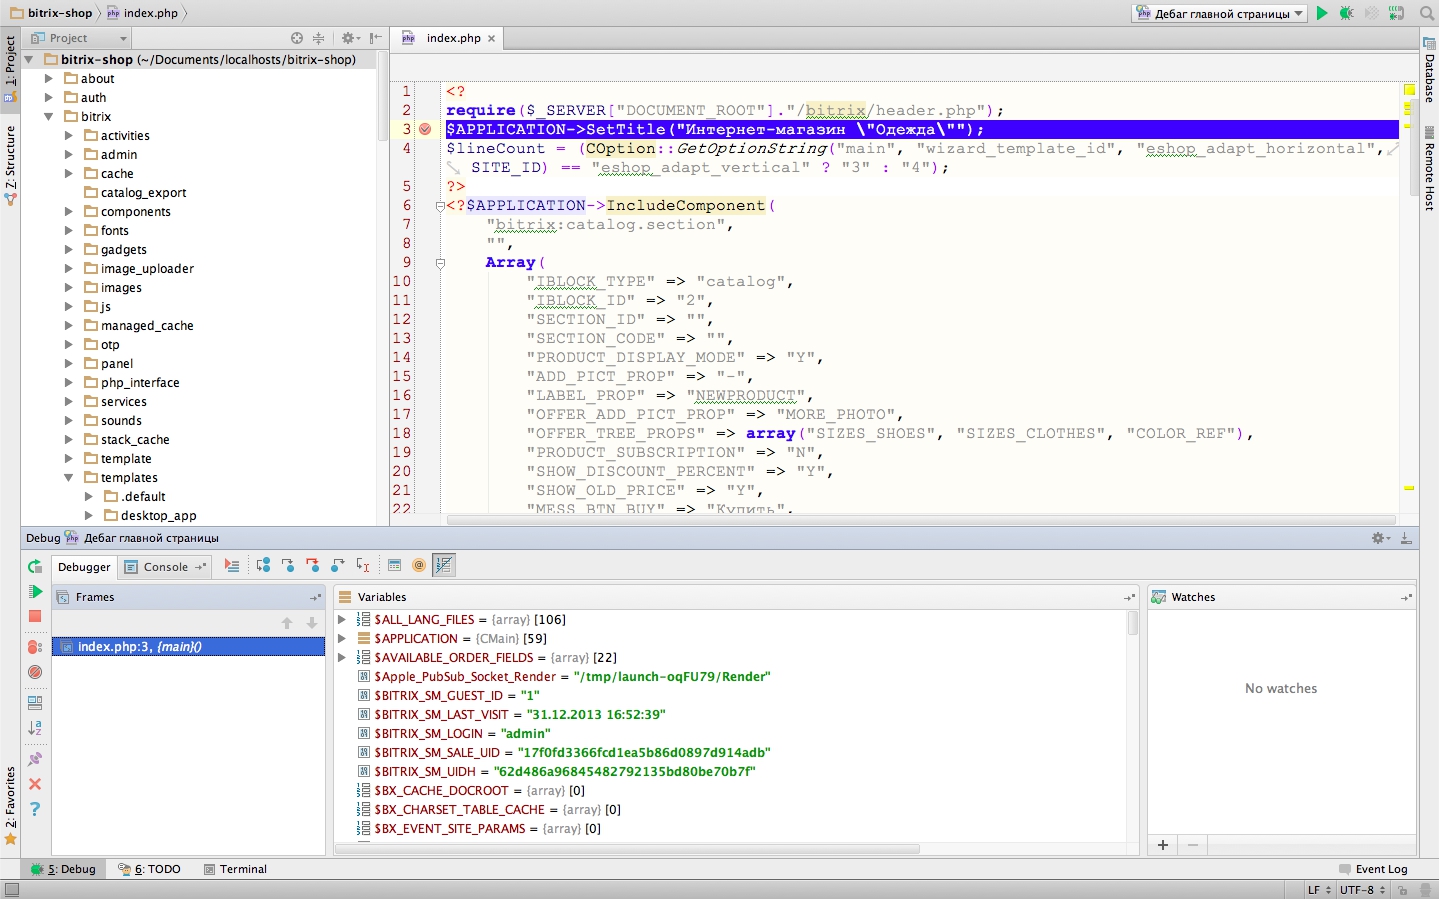This screenshot has height=899, width=1439.
Task: Collapse the bitrix folder
Action: click(48, 116)
